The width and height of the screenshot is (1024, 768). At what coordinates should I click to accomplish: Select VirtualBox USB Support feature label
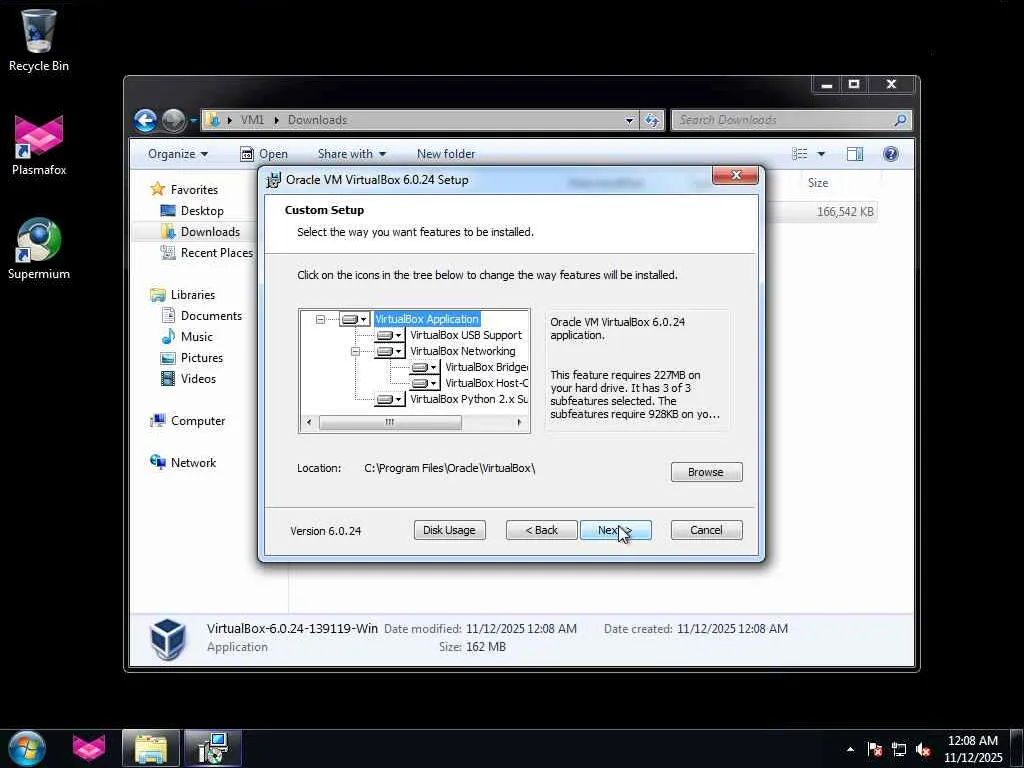[x=466, y=335]
